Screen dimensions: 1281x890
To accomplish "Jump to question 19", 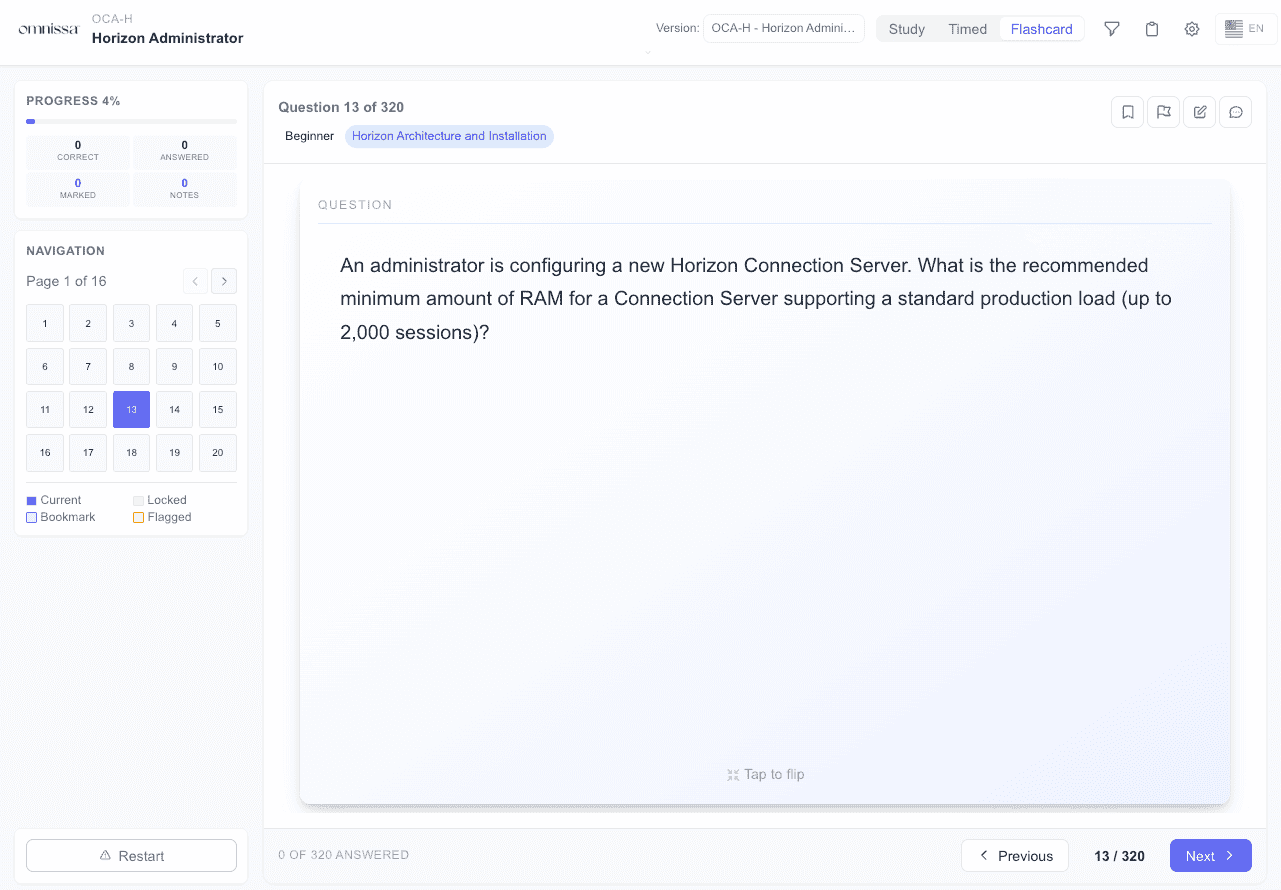I will tap(175, 452).
